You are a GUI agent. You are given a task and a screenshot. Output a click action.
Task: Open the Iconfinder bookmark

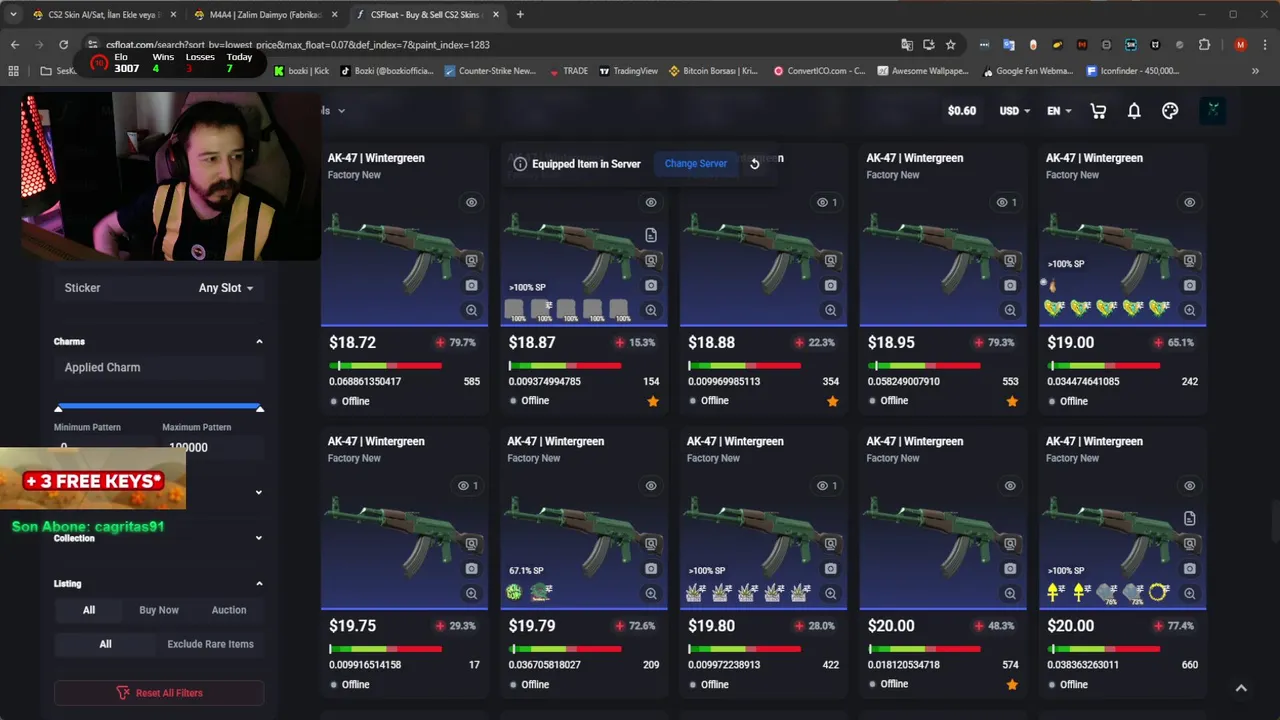pos(1131,71)
